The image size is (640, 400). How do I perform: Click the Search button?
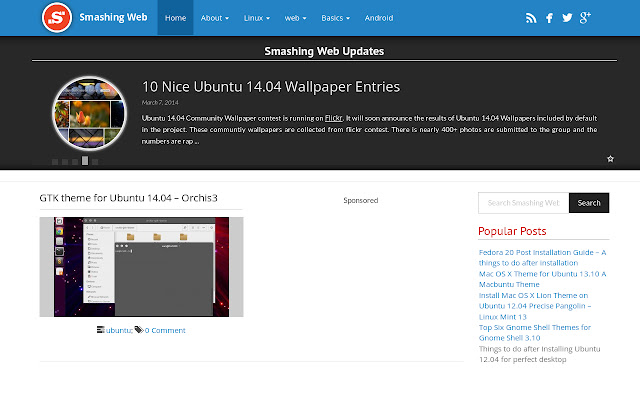pyautogui.click(x=589, y=203)
